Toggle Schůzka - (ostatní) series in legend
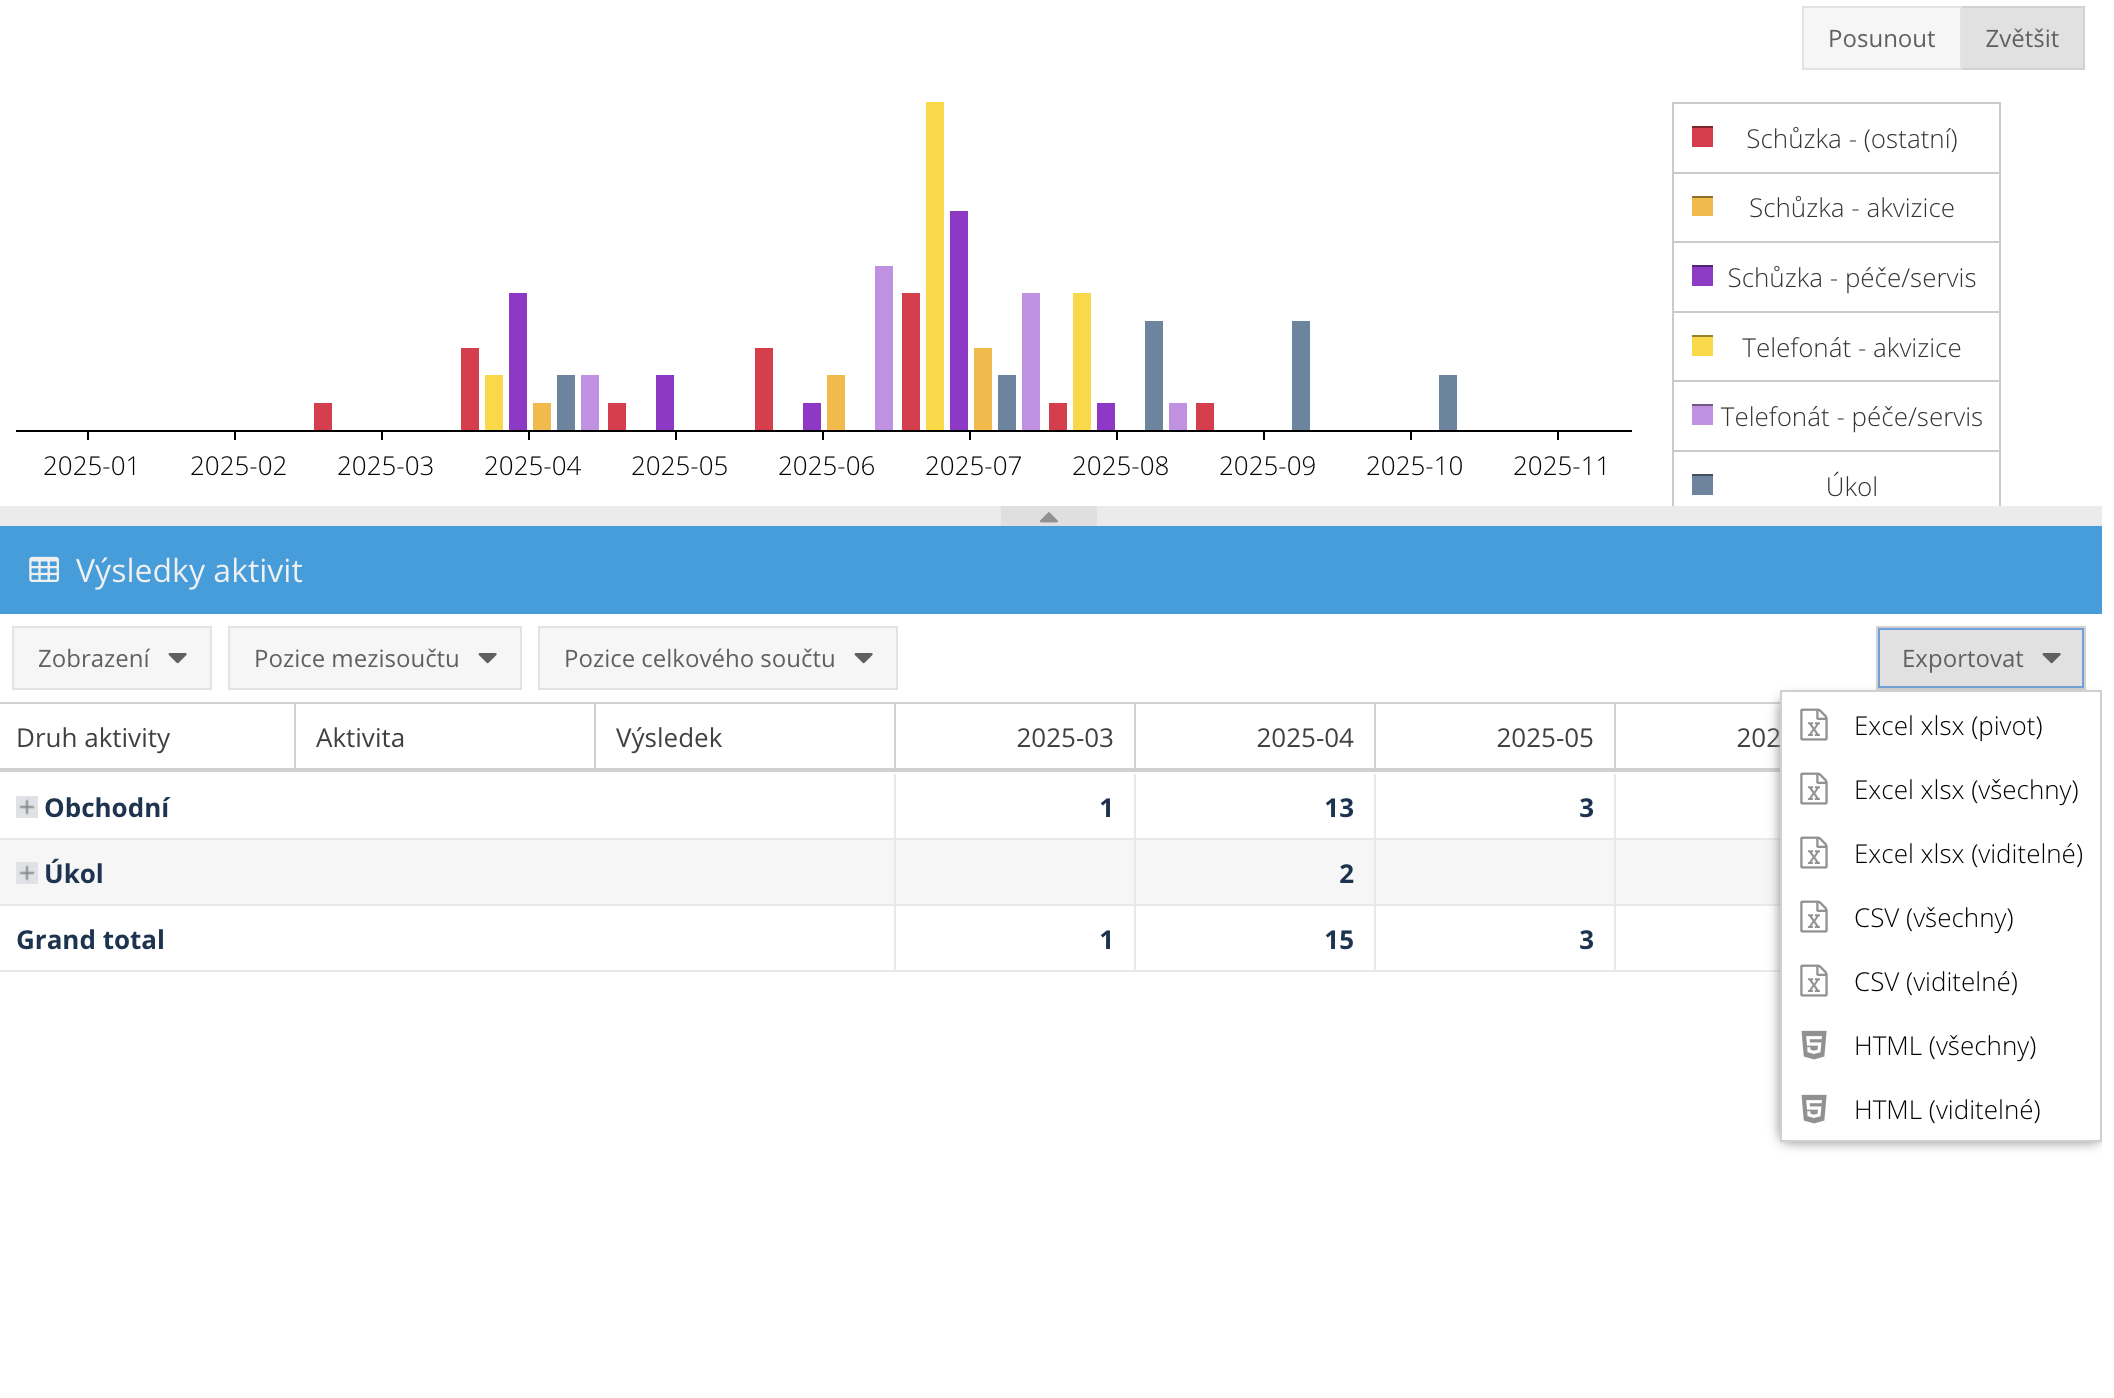The image size is (2114, 1398). [x=1850, y=138]
